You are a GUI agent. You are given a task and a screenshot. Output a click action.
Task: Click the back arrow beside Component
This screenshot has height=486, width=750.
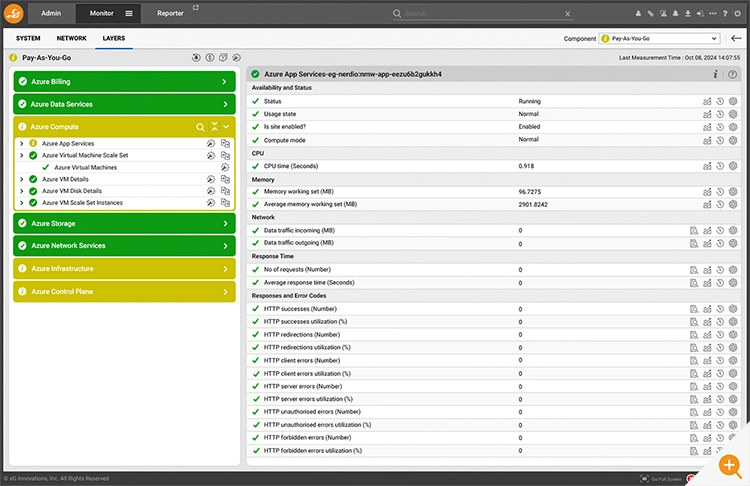[x=736, y=38]
